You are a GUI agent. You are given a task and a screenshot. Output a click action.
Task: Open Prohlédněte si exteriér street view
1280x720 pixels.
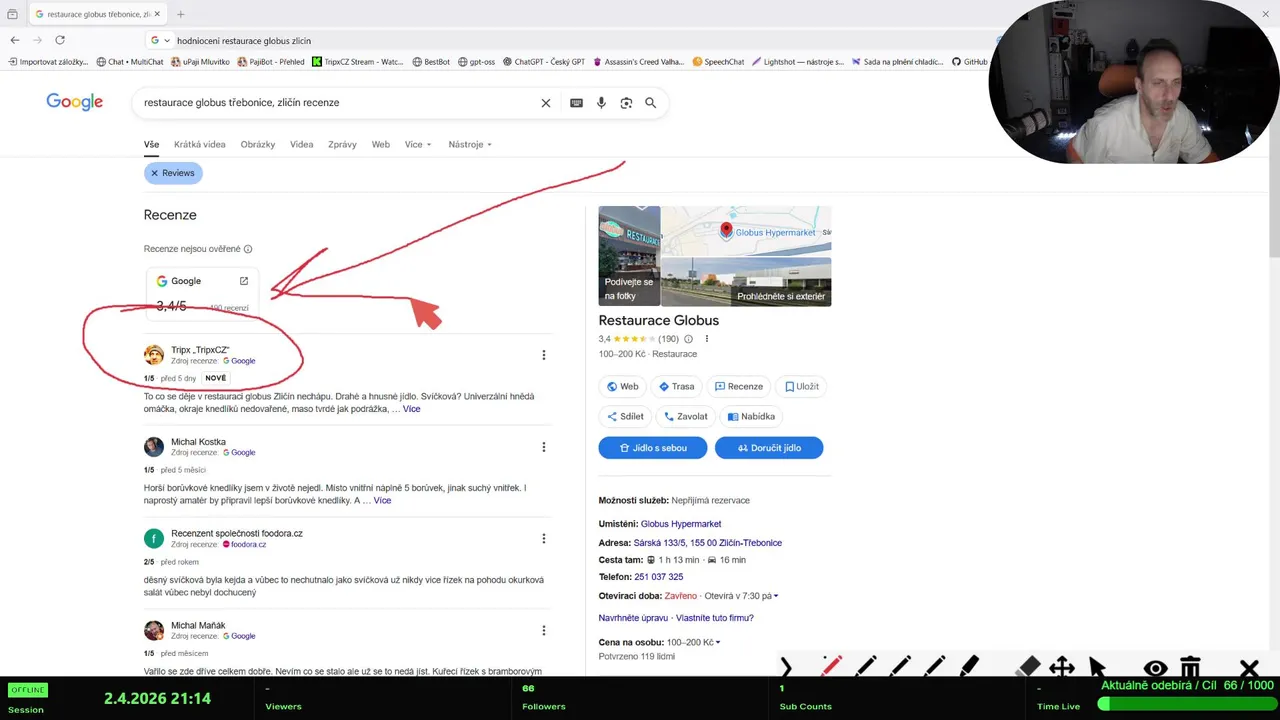746,281
